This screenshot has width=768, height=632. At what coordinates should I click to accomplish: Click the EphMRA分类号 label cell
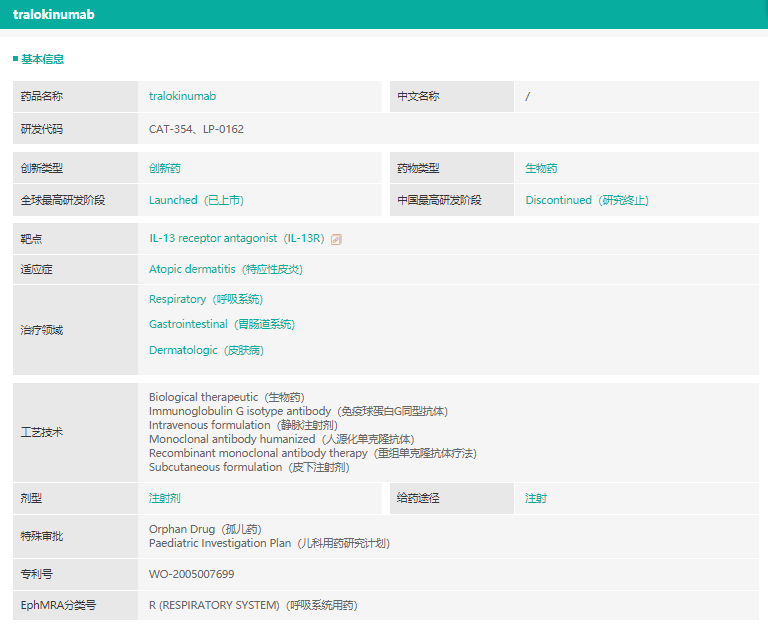[x=75, y=606]
